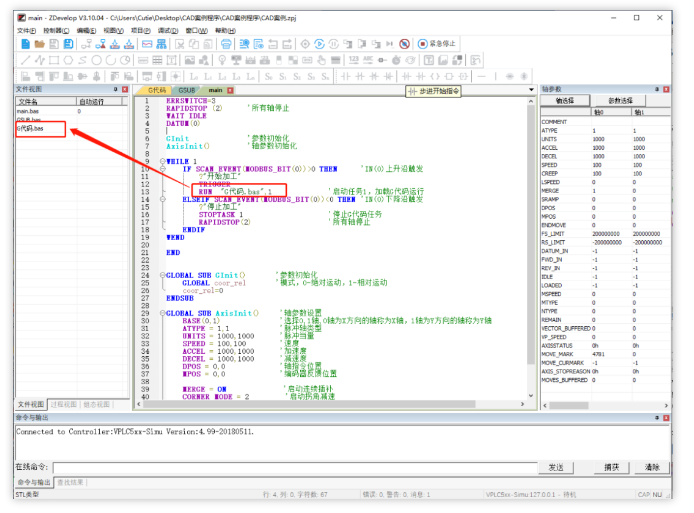Viewport: 694px width, 513px height.
Task: Click the 捕获 capture button
Action: point(612,467)
